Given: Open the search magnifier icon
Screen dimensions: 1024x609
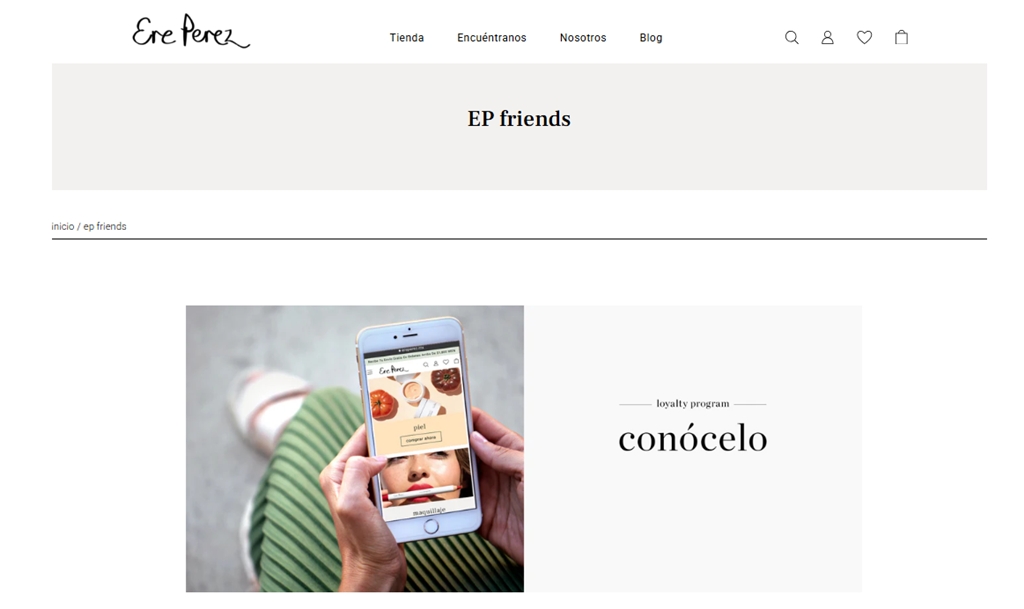Looking at the screenshot, I should click(792, 37).
